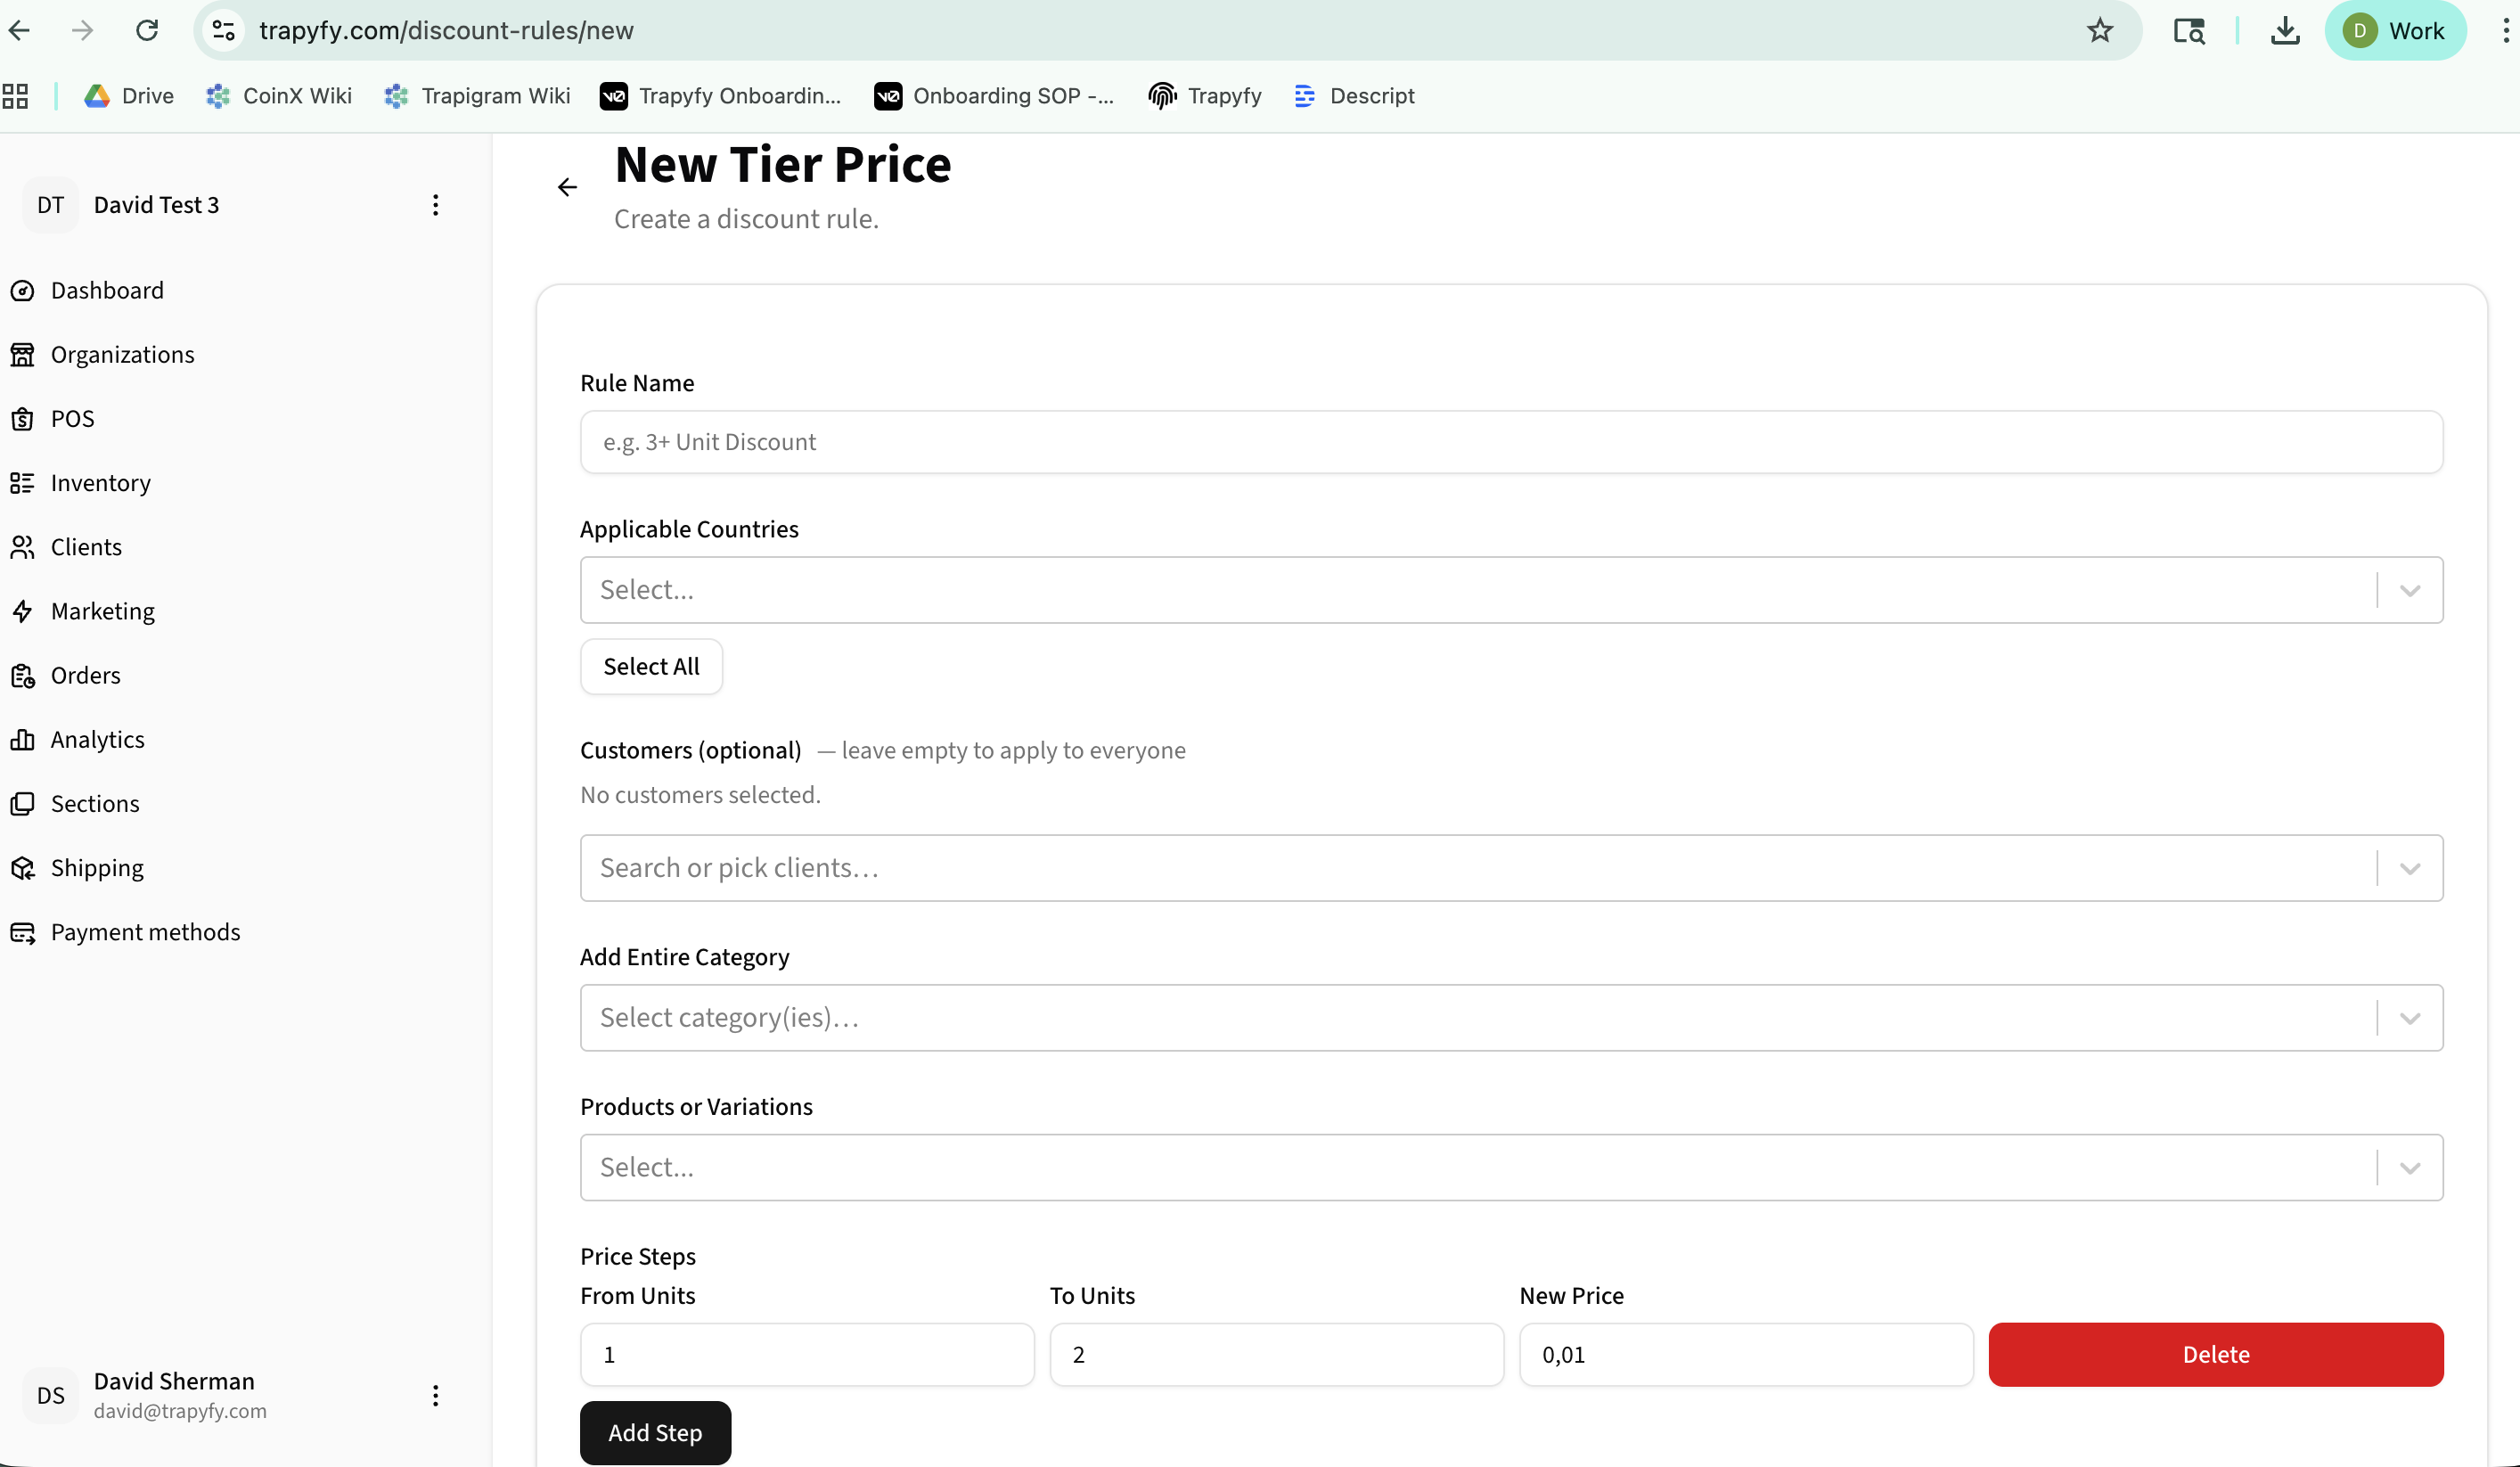Open David Test 3 options menu
This screenshot has width=2520, height=1467.
[x=435, y=205]
